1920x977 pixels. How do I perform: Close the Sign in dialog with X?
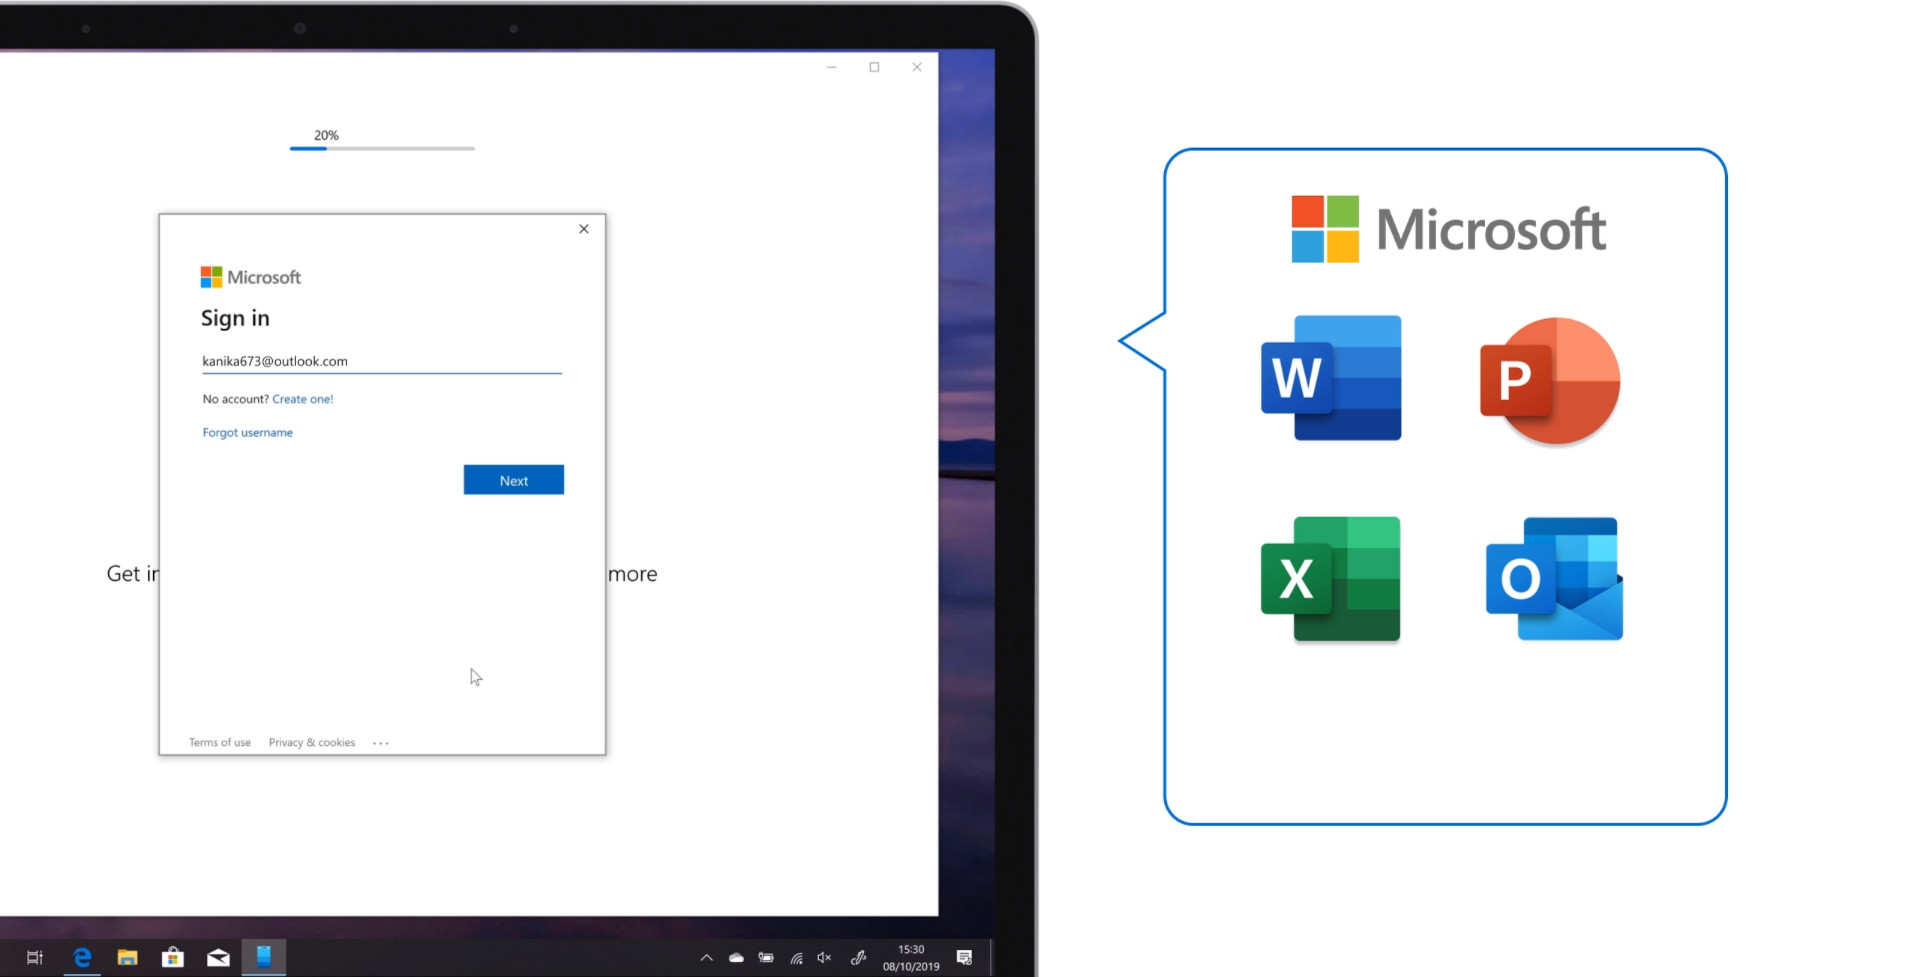(584, 229)
